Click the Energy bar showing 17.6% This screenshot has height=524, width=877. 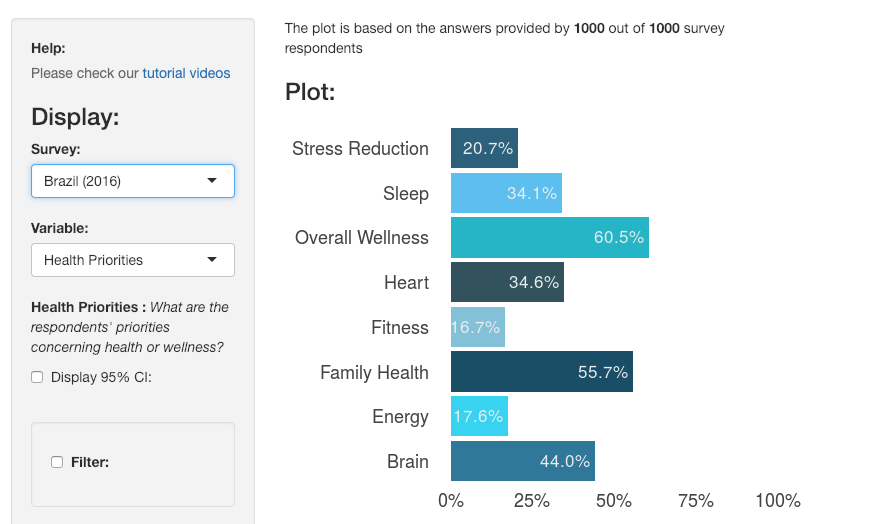479,416
